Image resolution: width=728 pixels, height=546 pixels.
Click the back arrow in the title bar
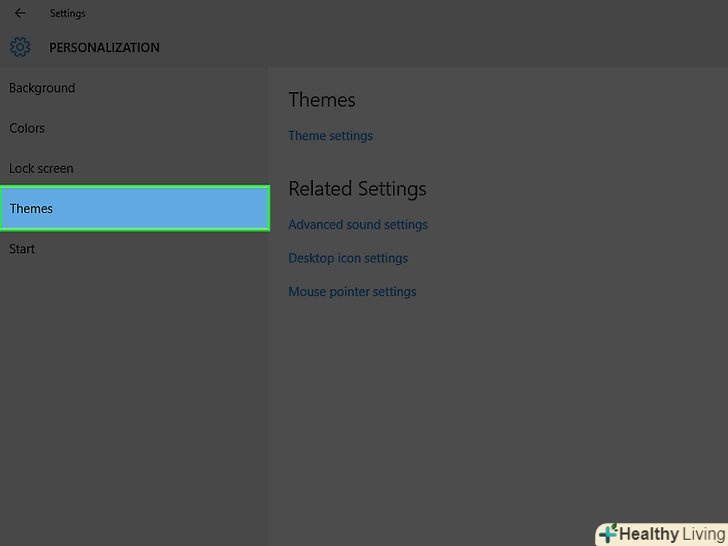pos(20,14)
